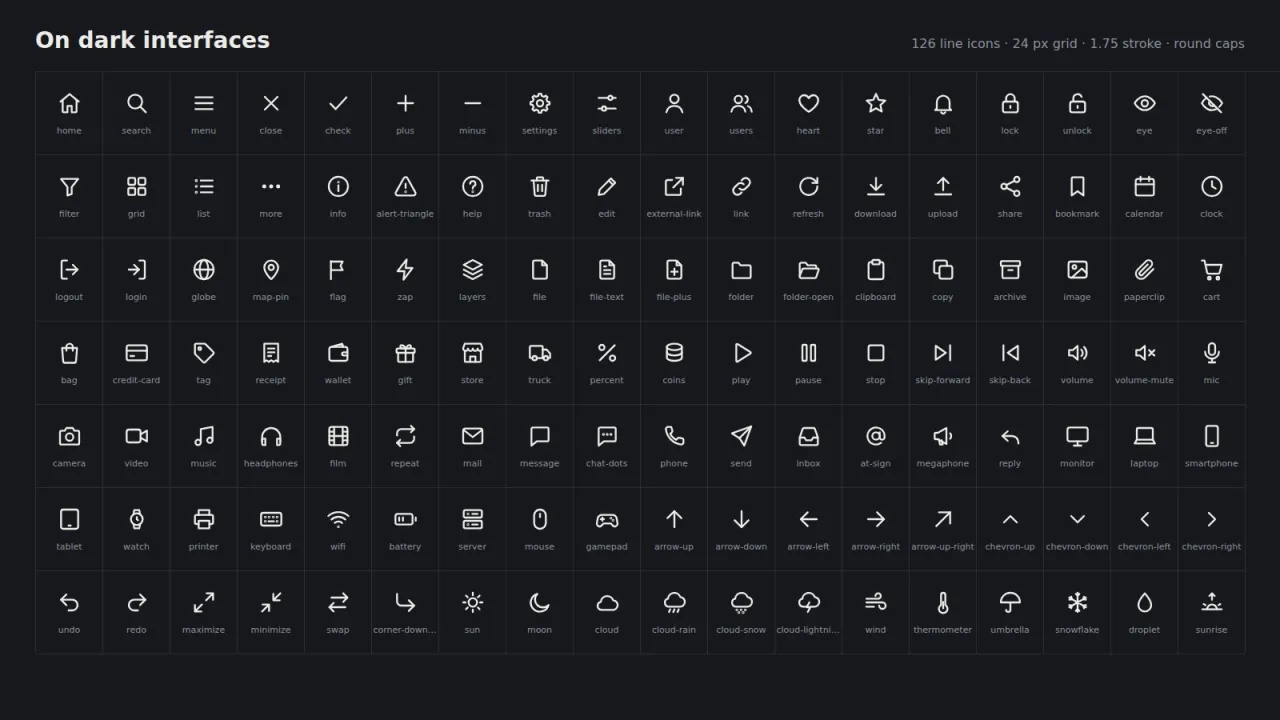The width and height of the screenshot is (1280, 720).
Task: Select the settings gear icon
Action: coord(540,103)
